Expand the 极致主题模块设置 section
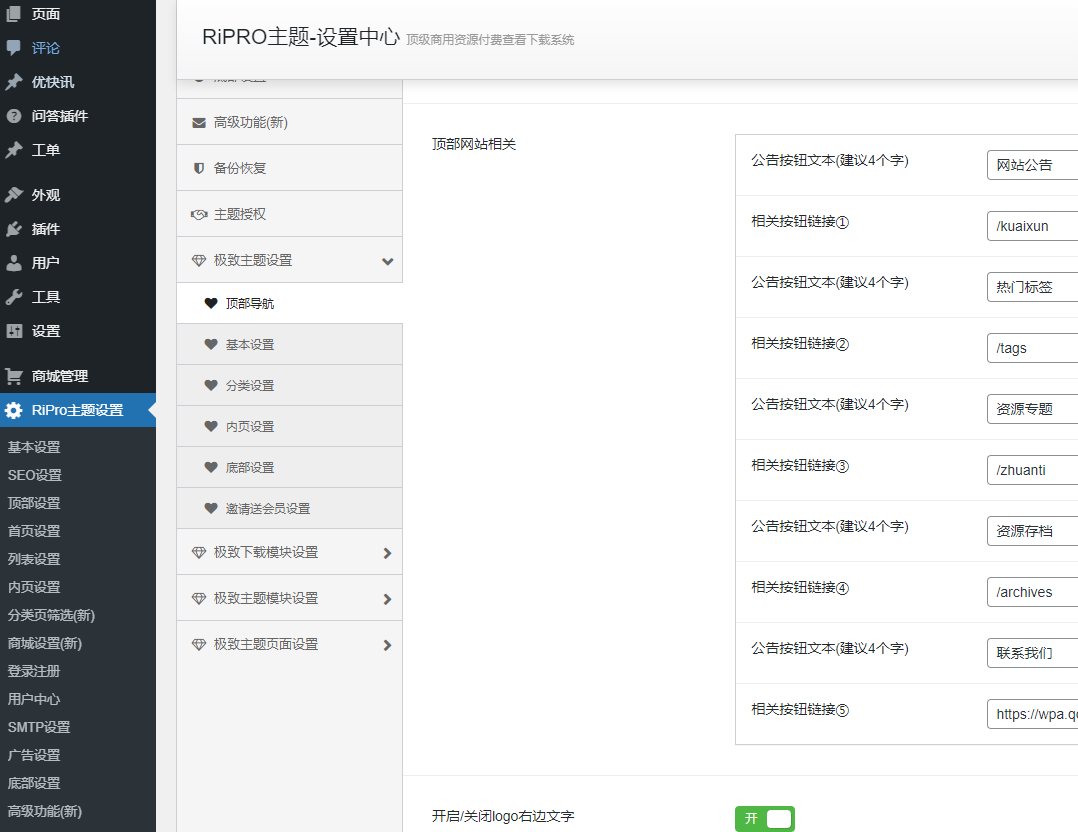Viewport: 1078px width, 832px height. click(x=387, y=599)
